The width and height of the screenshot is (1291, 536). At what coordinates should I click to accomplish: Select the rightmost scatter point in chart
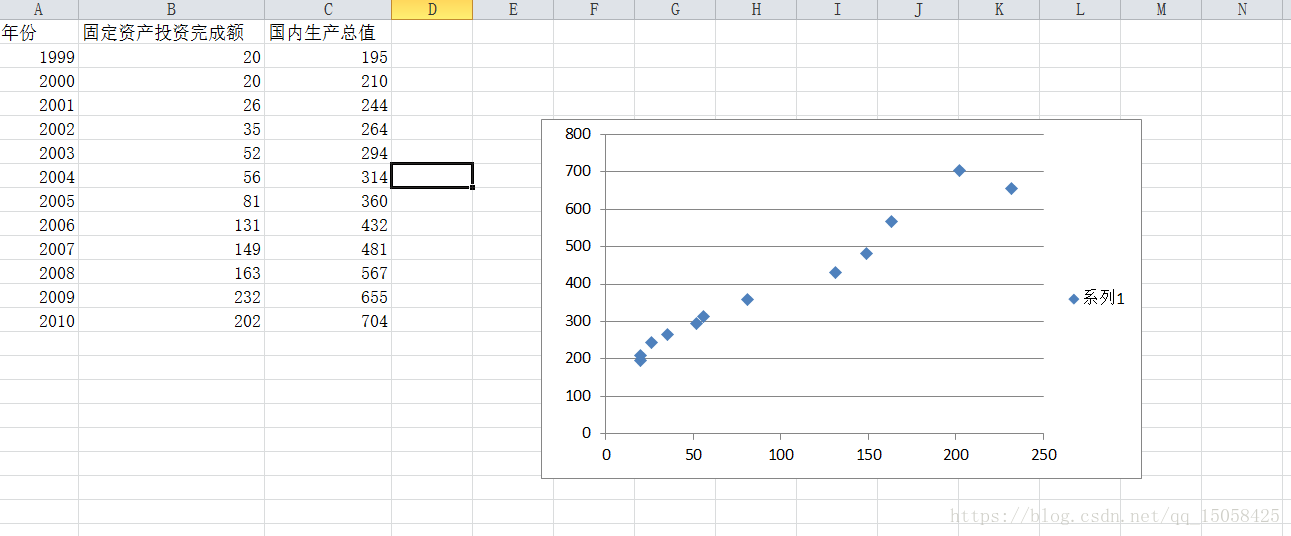point(1011,188)
